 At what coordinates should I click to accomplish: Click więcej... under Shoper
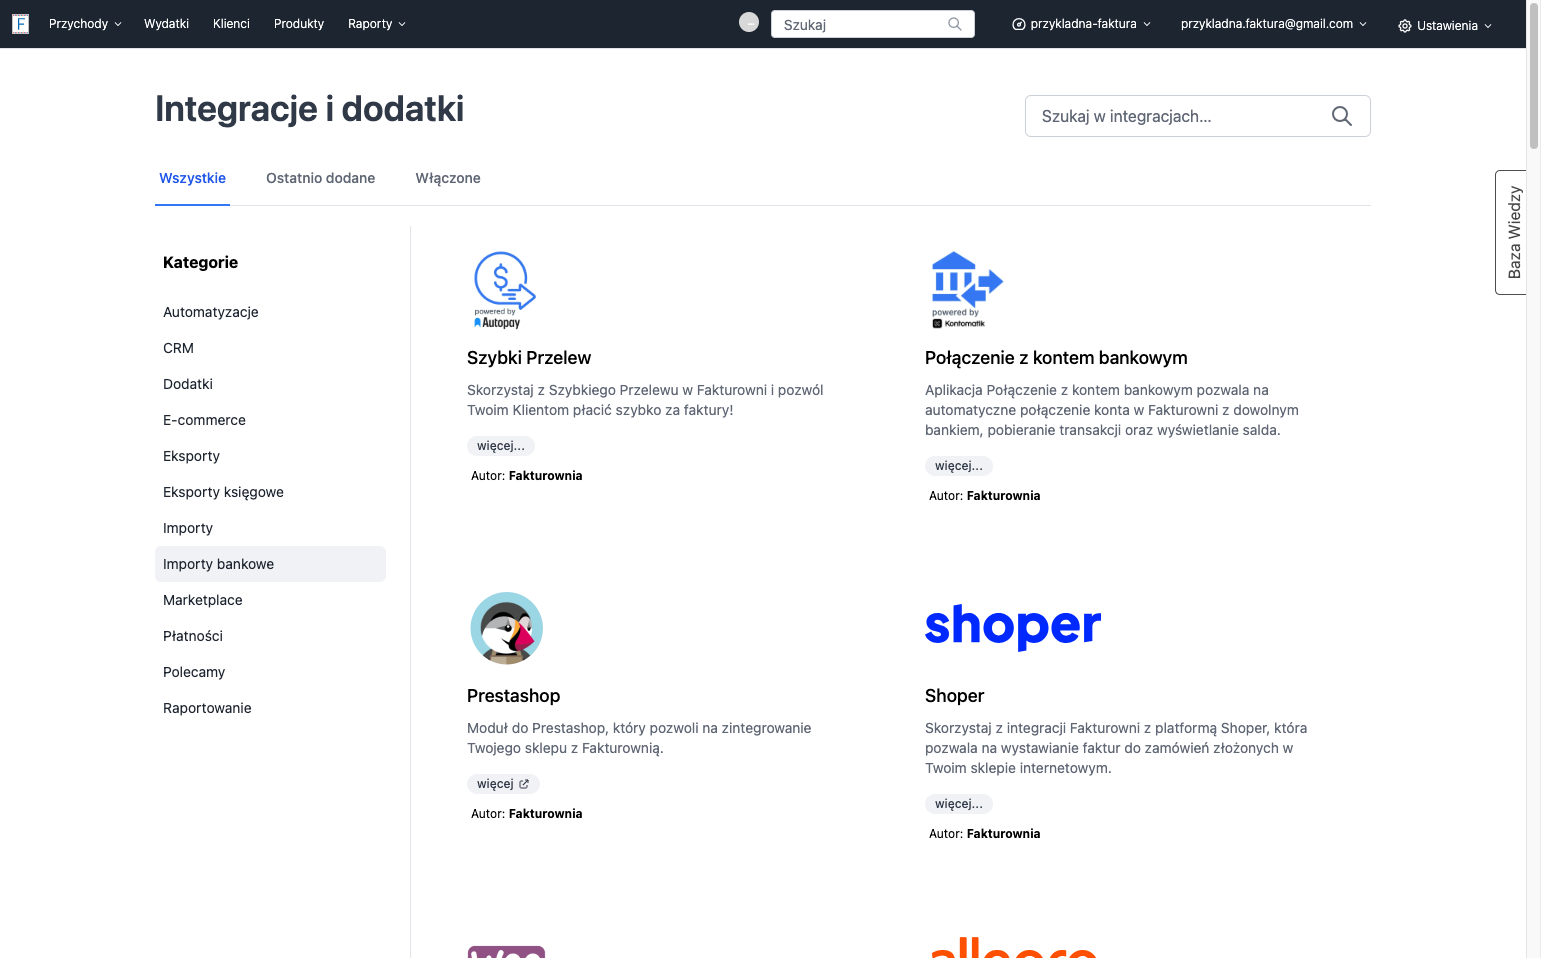pos(959,804)
